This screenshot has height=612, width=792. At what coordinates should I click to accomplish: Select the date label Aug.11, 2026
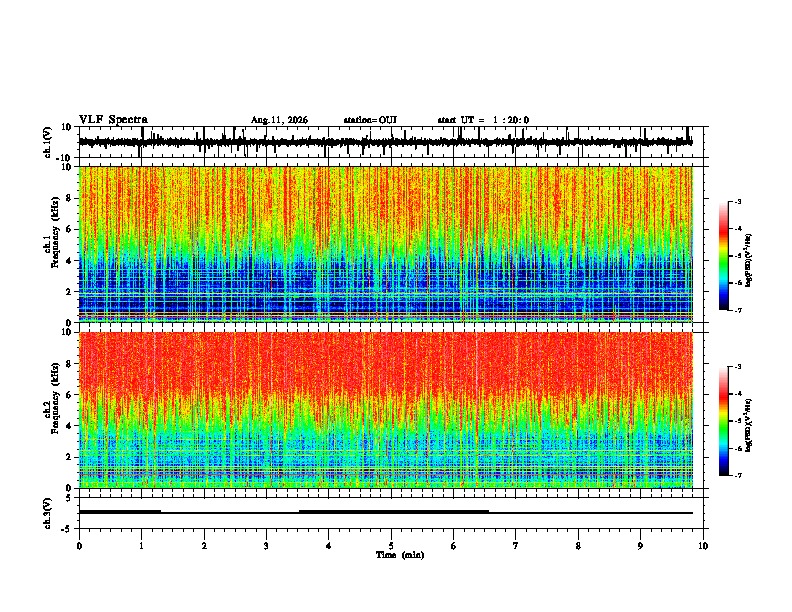(x=279, y=120)
